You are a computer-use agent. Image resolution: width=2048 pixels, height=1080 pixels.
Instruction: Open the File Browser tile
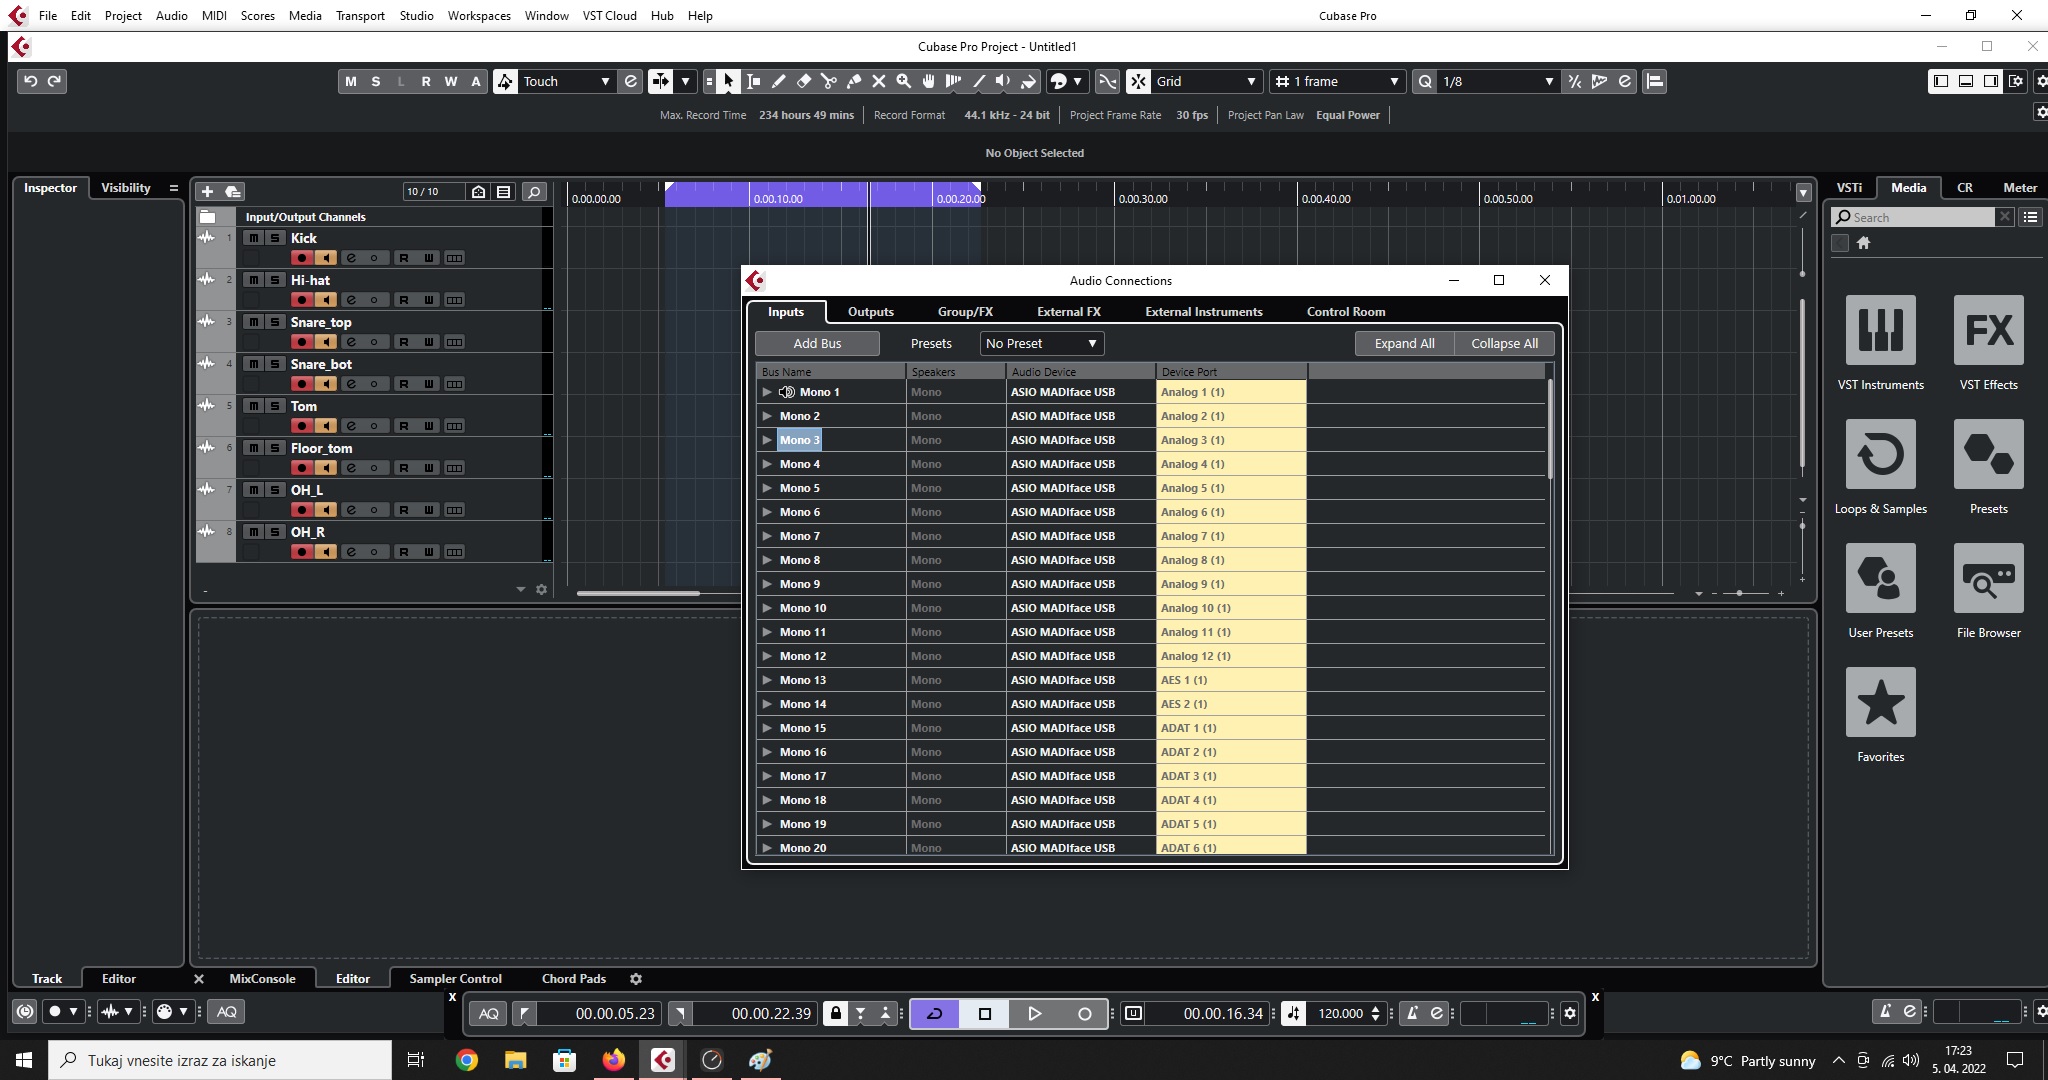tap(1988, 591)
